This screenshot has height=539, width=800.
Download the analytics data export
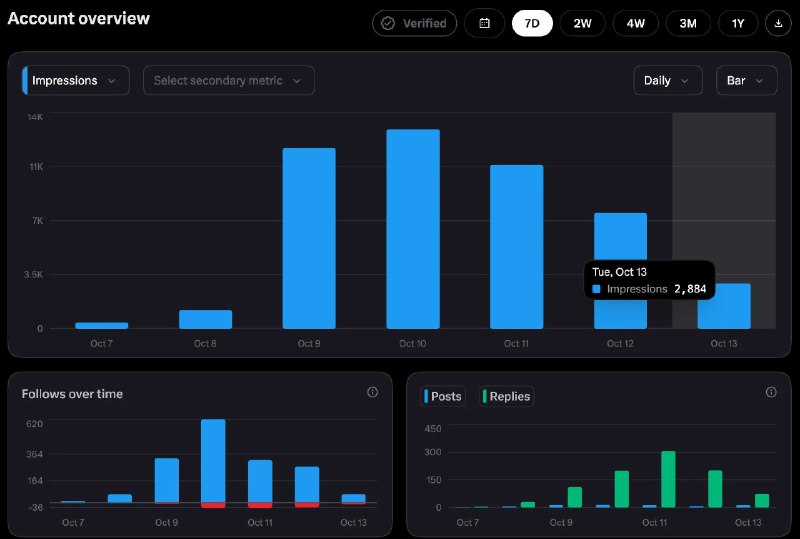click(x=778, y=23)
